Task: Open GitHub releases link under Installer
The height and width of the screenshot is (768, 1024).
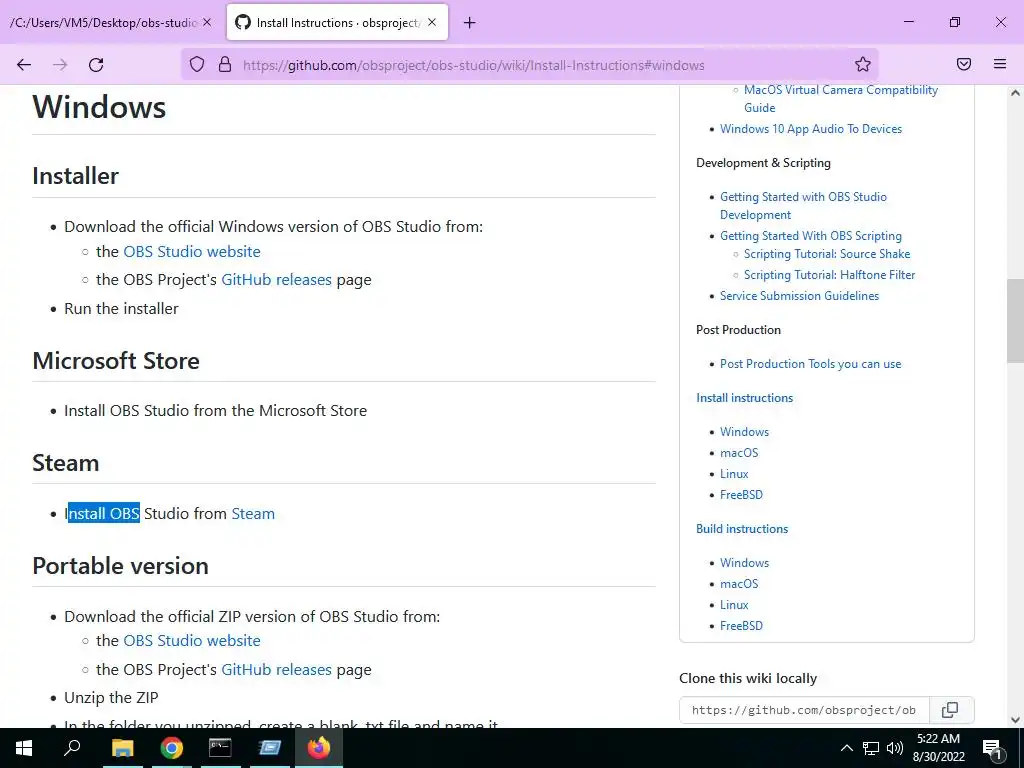Action: (276, 280)
